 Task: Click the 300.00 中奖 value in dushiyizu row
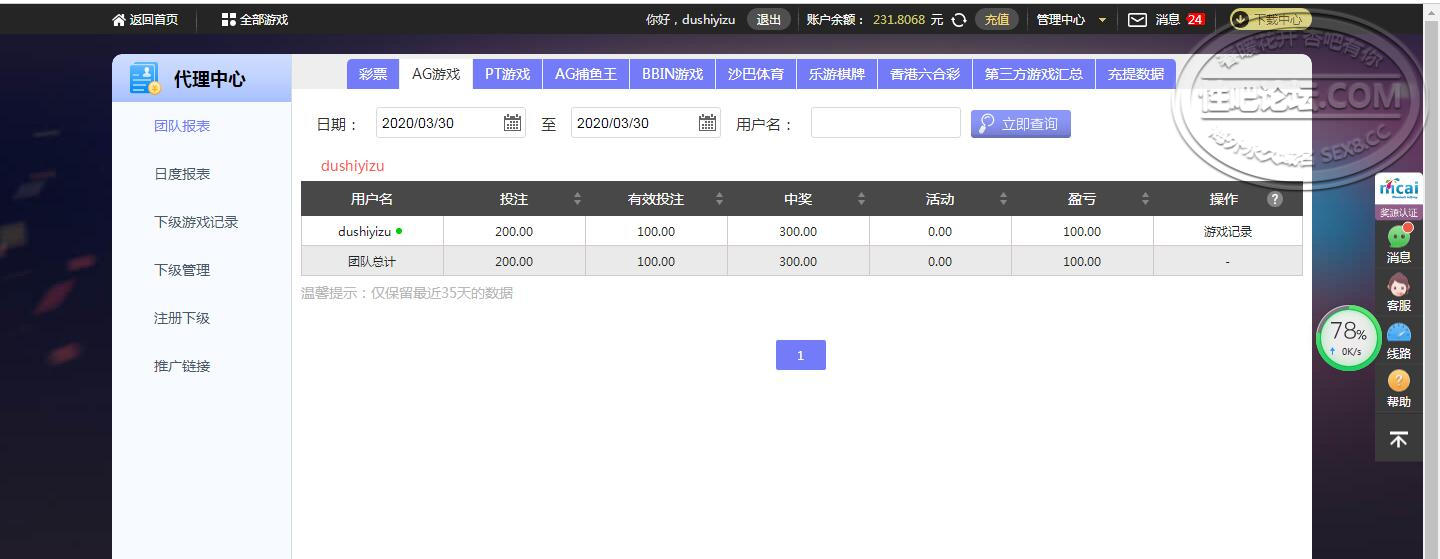click(x=798, y=231)
